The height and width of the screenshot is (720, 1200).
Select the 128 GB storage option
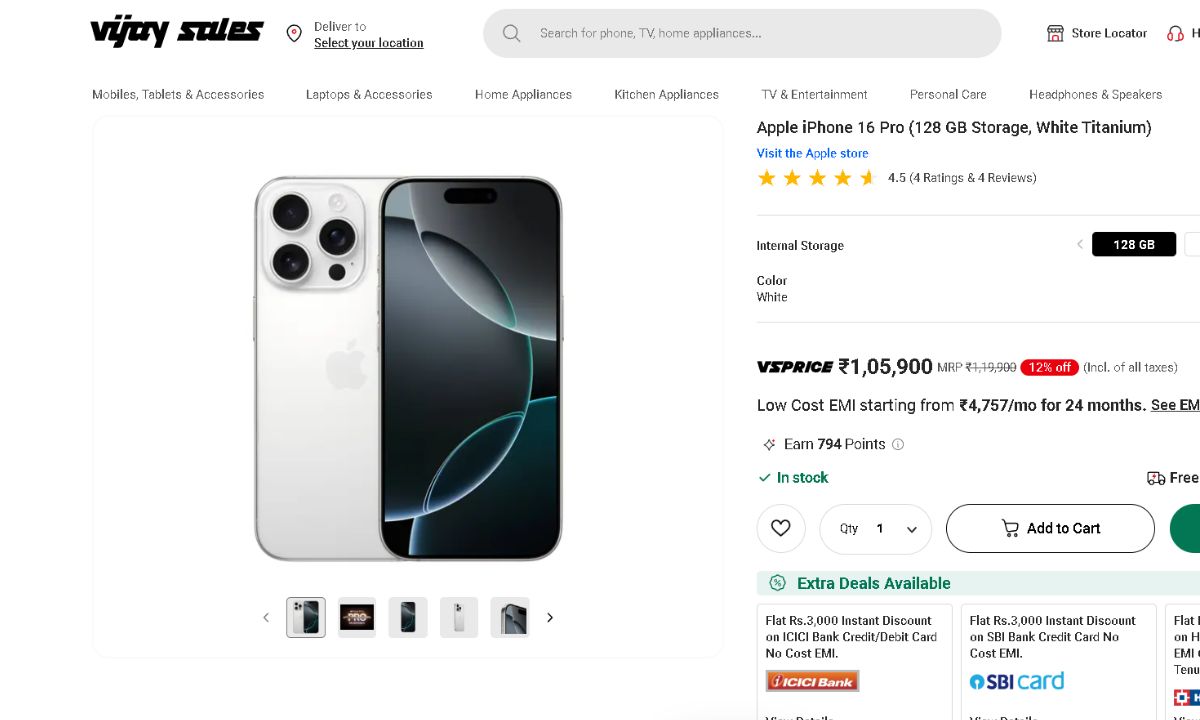coord(1133,245)
